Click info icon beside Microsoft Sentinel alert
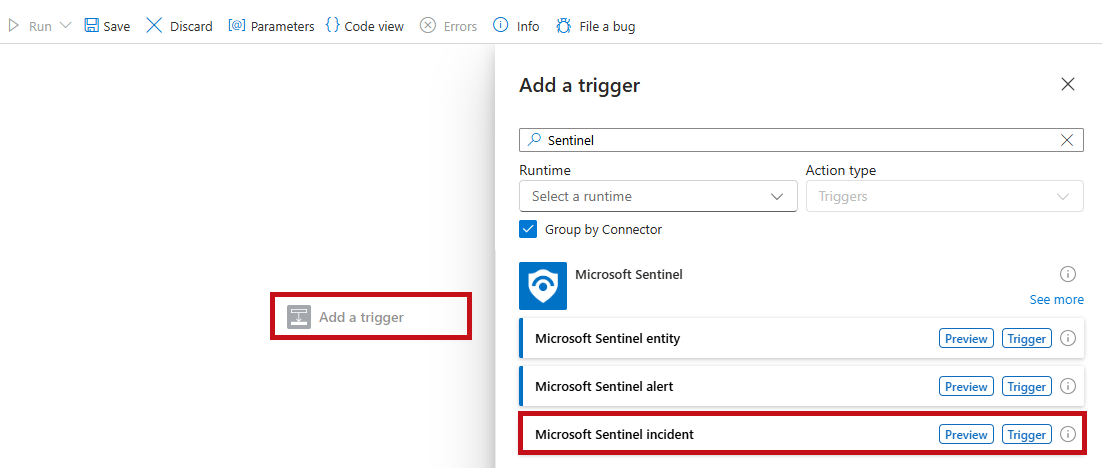Image resolution: width=1102 pixels, height=468 pixels. point(1068,386)
